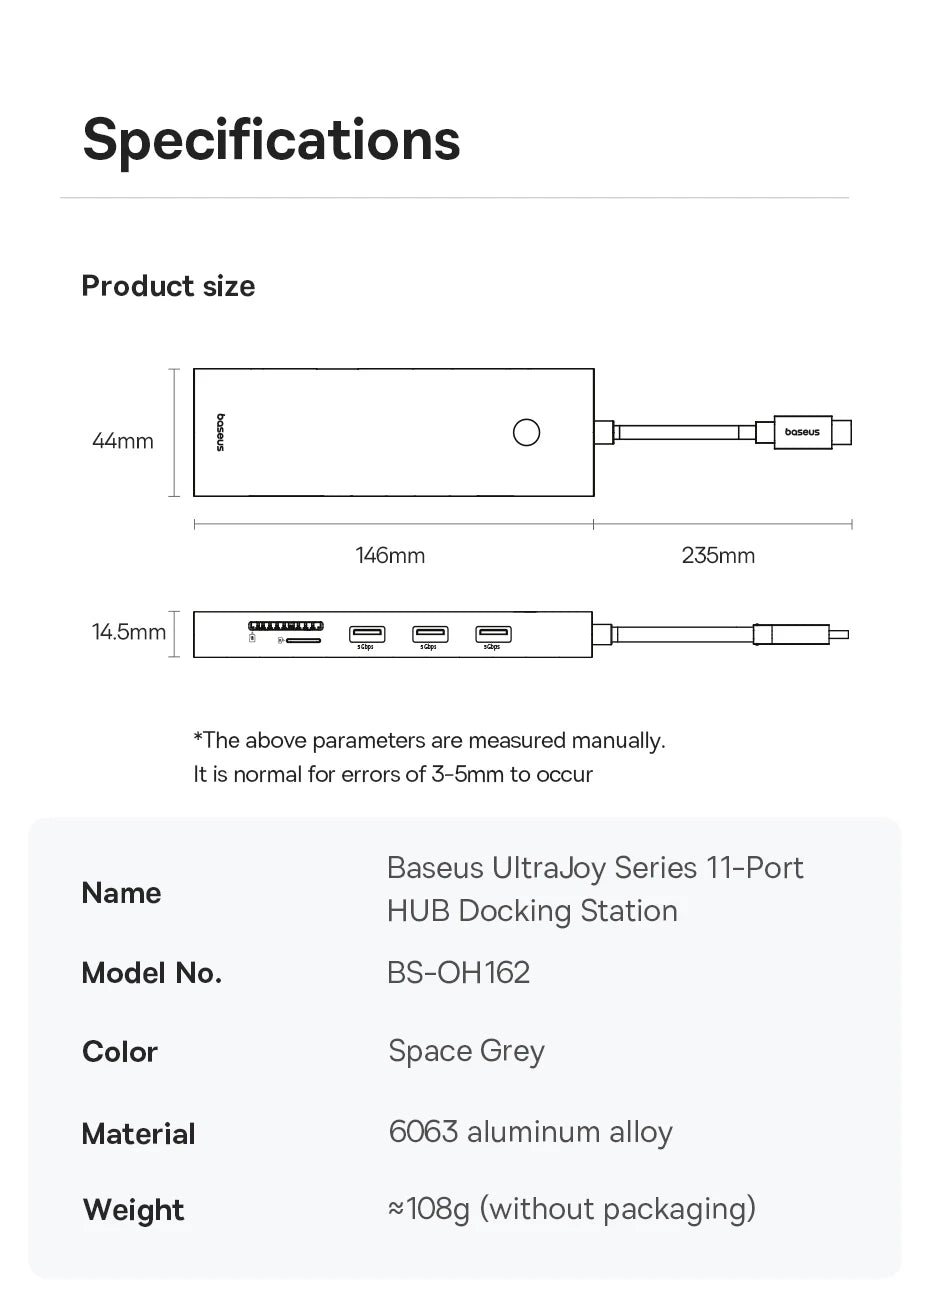Click the product name 'Baseus UltraJoy Series 11-Port'

click(x=594, y=868)
